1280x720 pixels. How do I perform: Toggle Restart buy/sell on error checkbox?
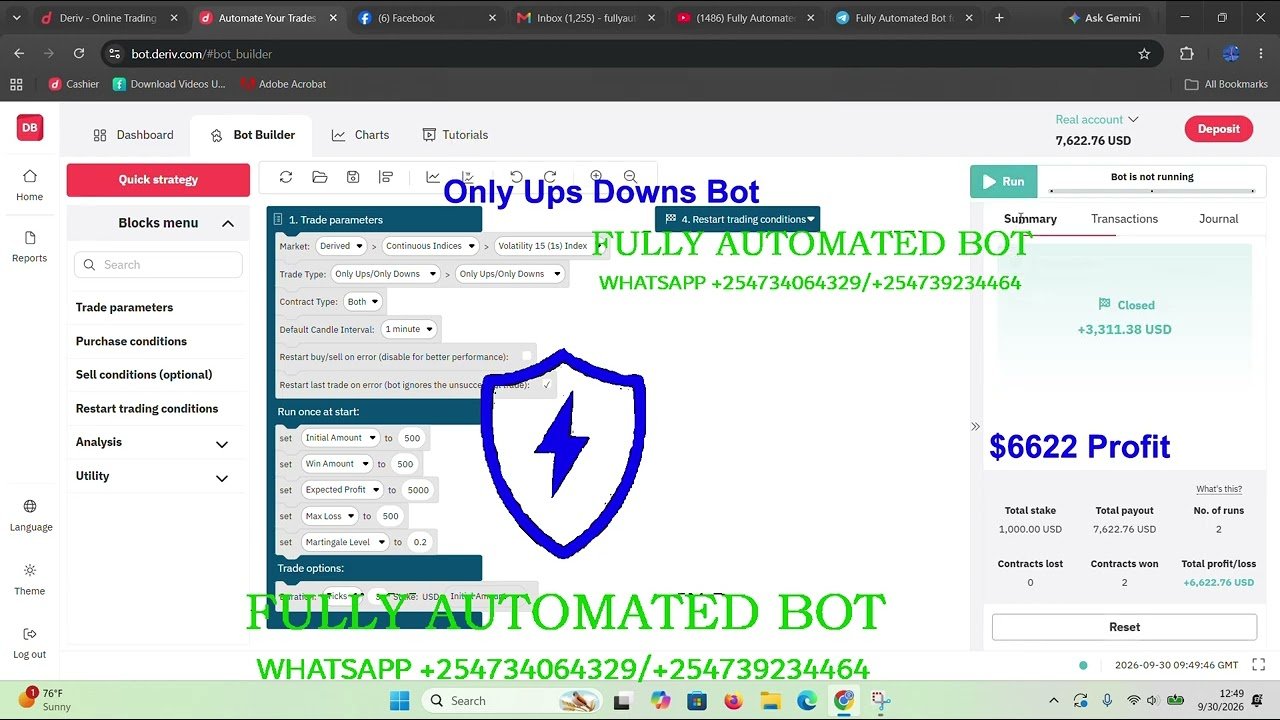pos(527,356)
